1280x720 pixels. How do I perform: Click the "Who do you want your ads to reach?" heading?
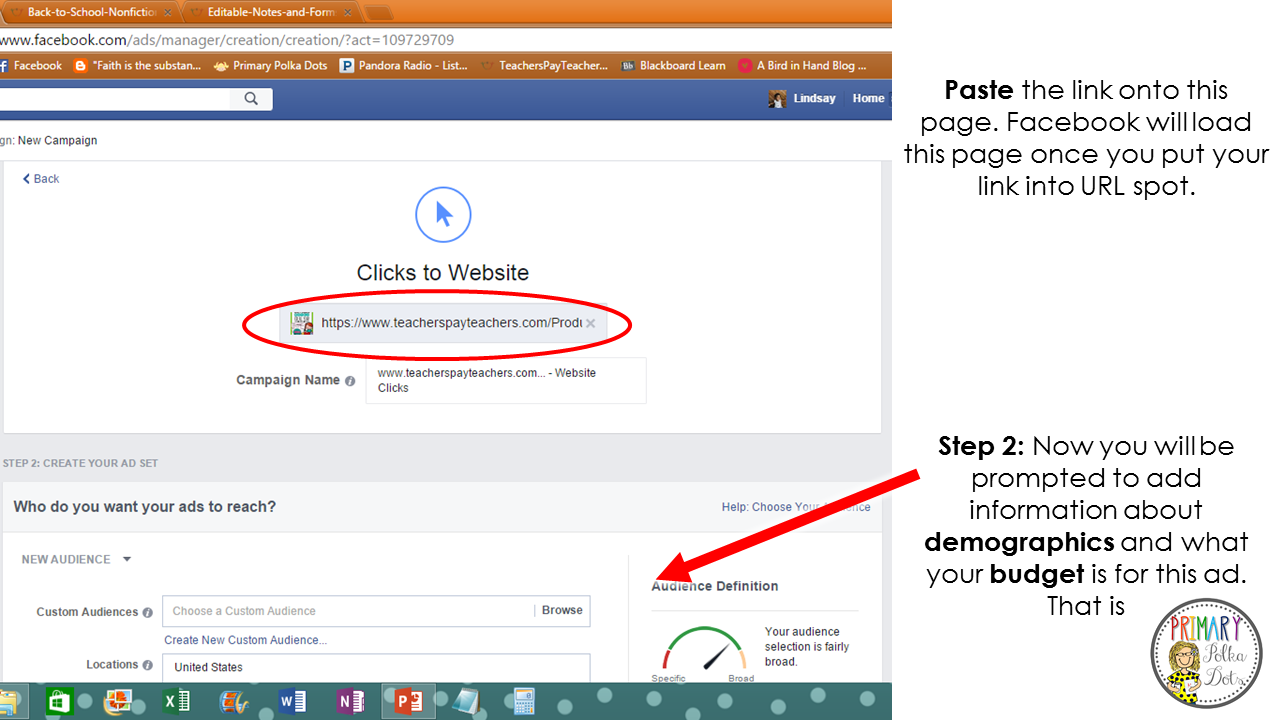coord(145,507)
